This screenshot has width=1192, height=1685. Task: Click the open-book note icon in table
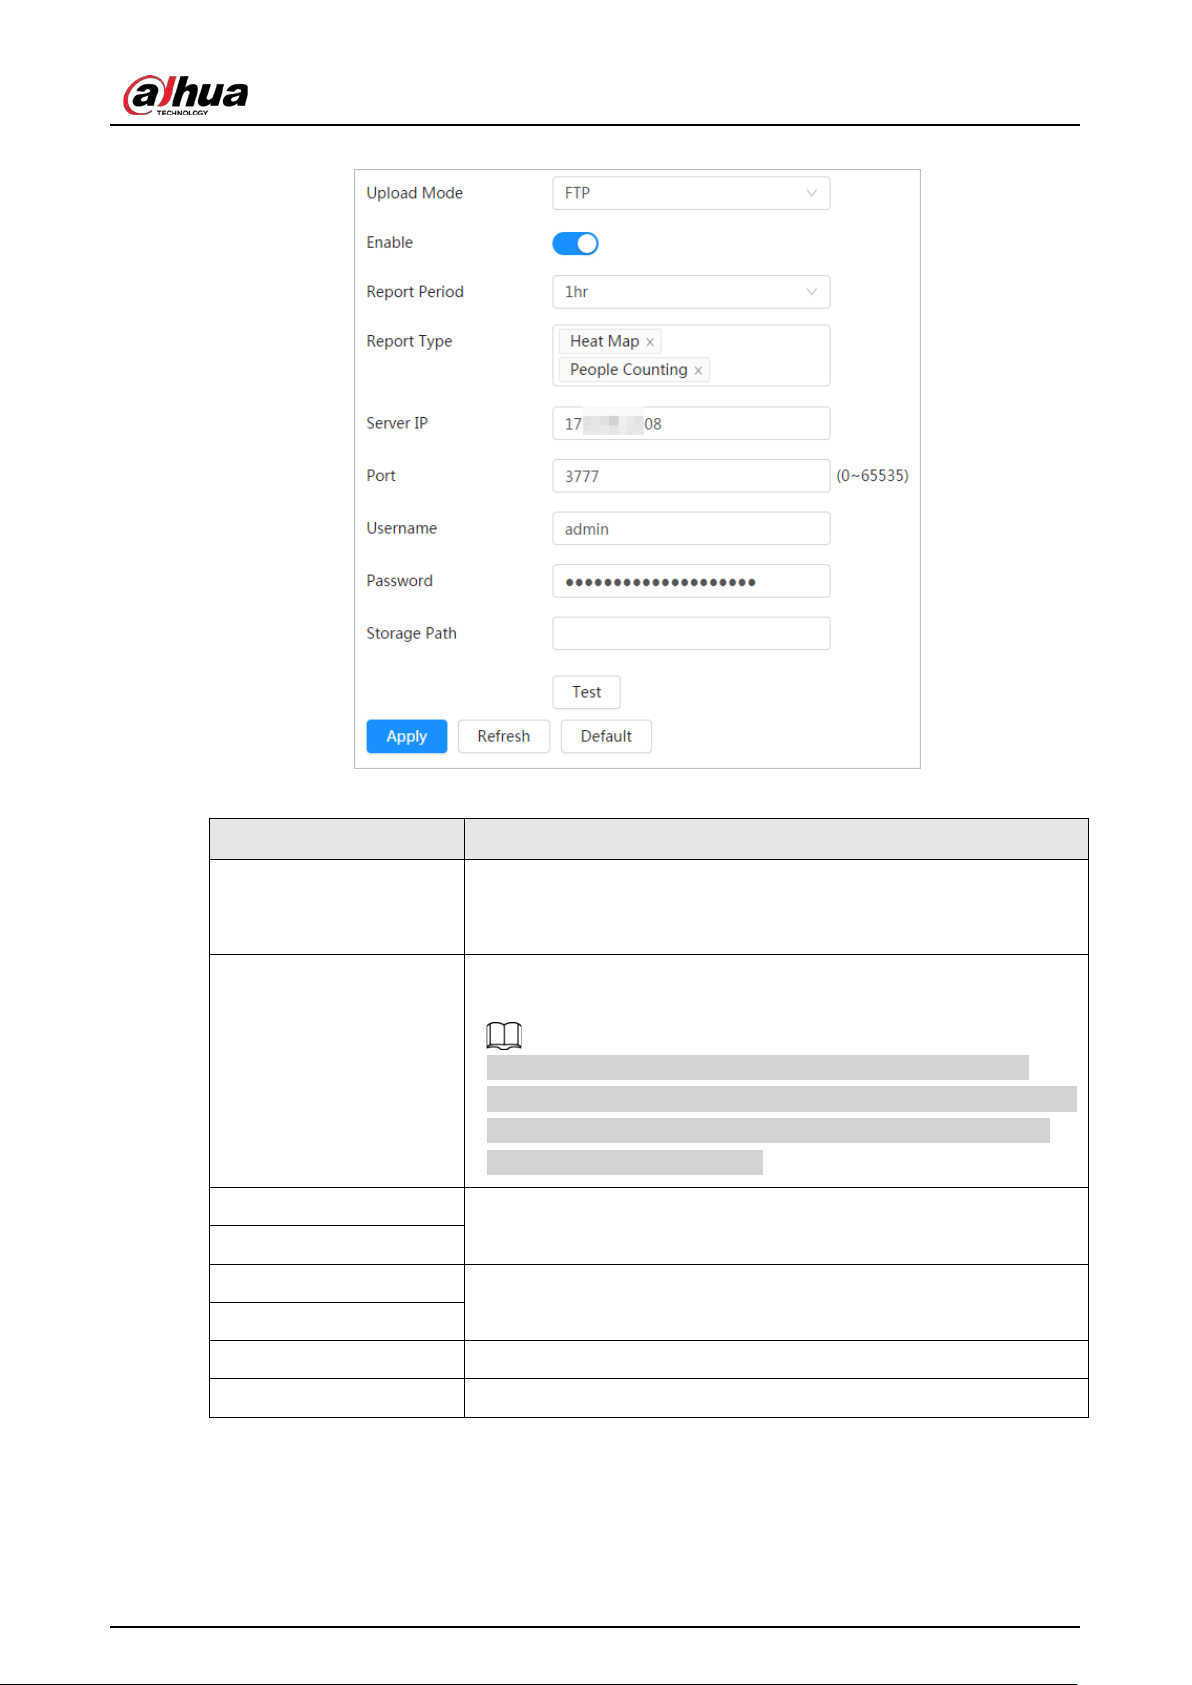(504, 1035)
